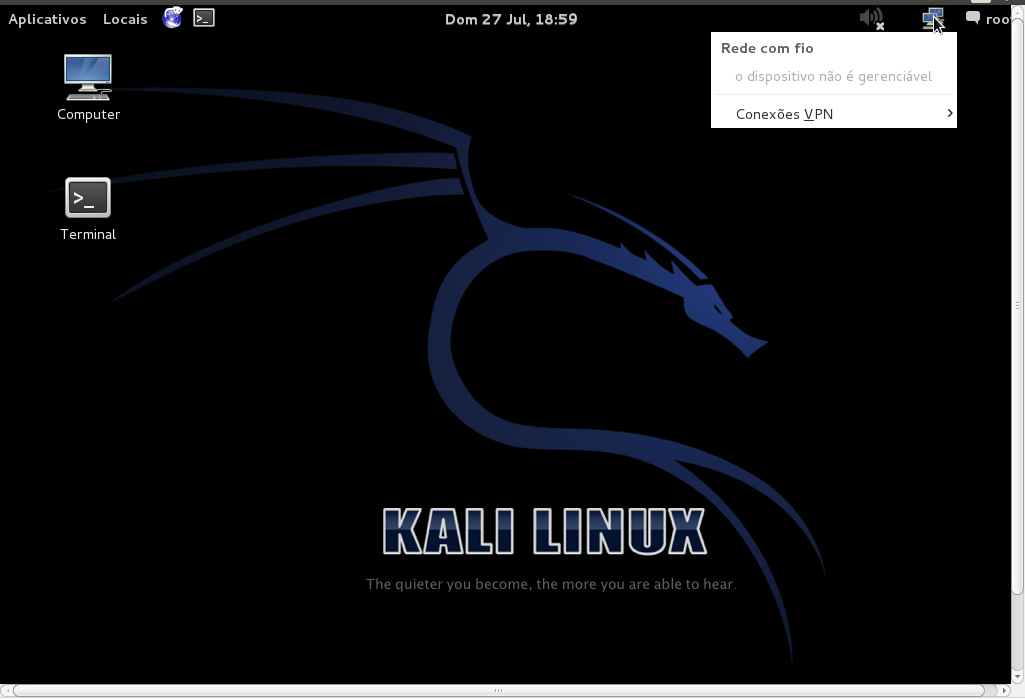Image resolution: width=1025 pixels, height=699 pixels.
Task: Click the terminal launcher in top panel
Action: coord(204,18)
